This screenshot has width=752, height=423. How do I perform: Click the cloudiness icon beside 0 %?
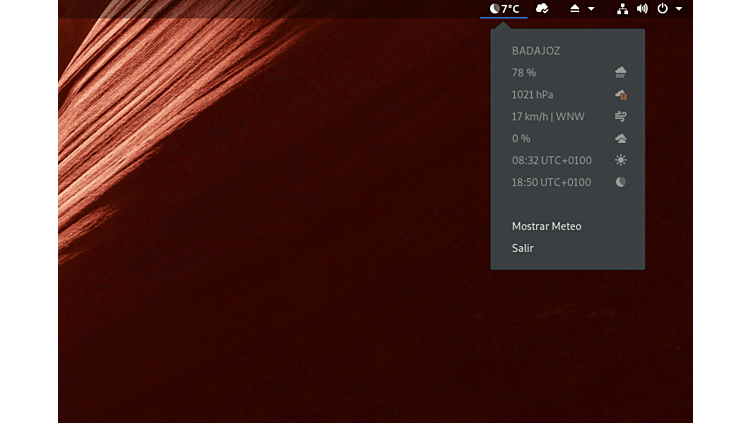pos(621,138)
